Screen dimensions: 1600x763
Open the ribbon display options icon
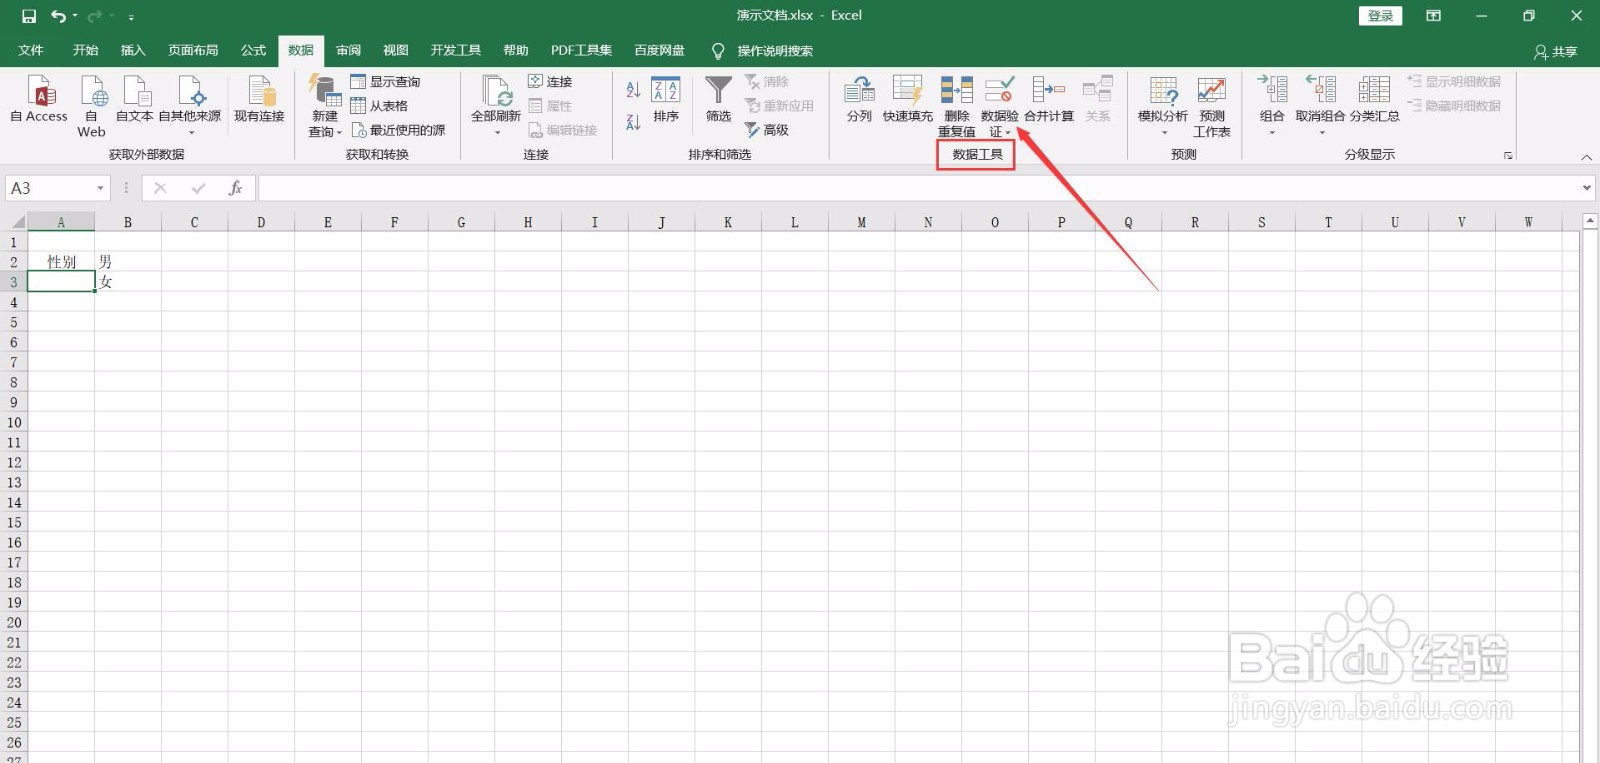[x=1433, y=16]
